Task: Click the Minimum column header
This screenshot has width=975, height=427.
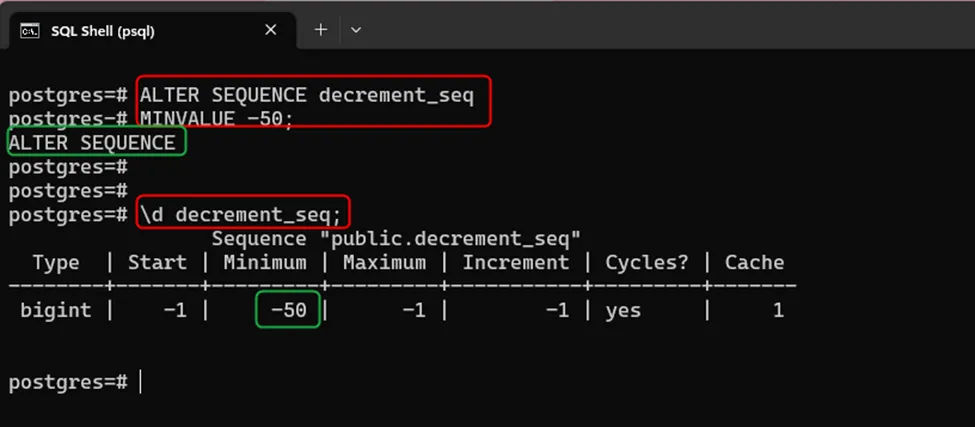Action: click(x=264, y=263)
